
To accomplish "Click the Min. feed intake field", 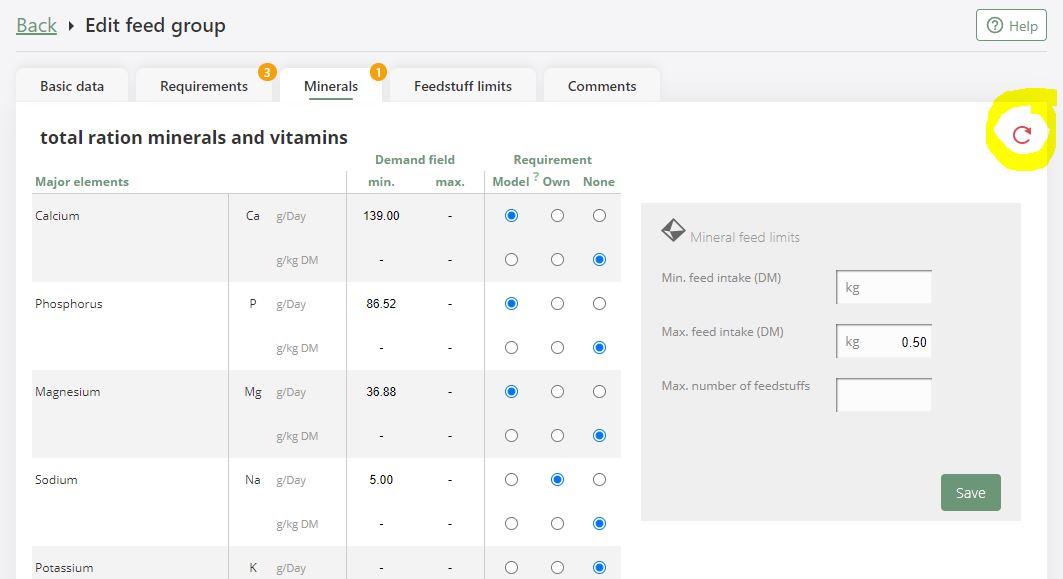I will tap(884, 287).
